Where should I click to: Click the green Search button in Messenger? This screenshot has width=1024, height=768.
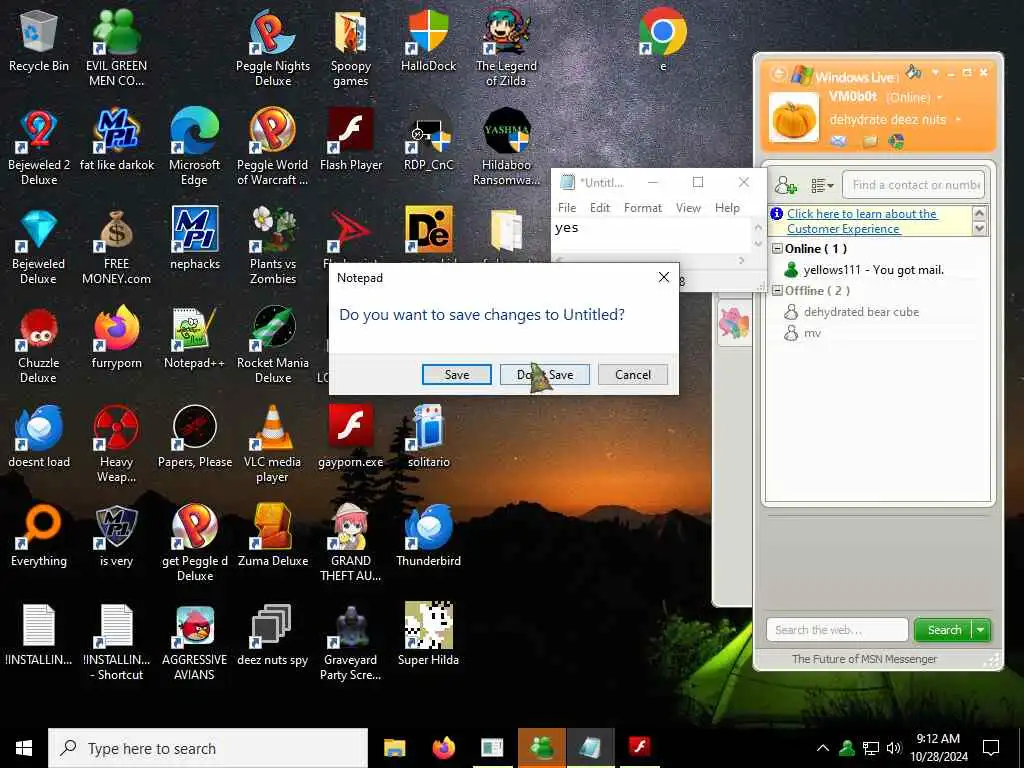944,630
